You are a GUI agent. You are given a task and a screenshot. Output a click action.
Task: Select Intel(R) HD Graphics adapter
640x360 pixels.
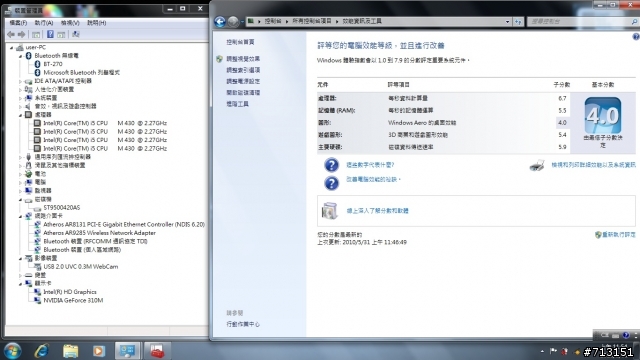pos(70,292)
